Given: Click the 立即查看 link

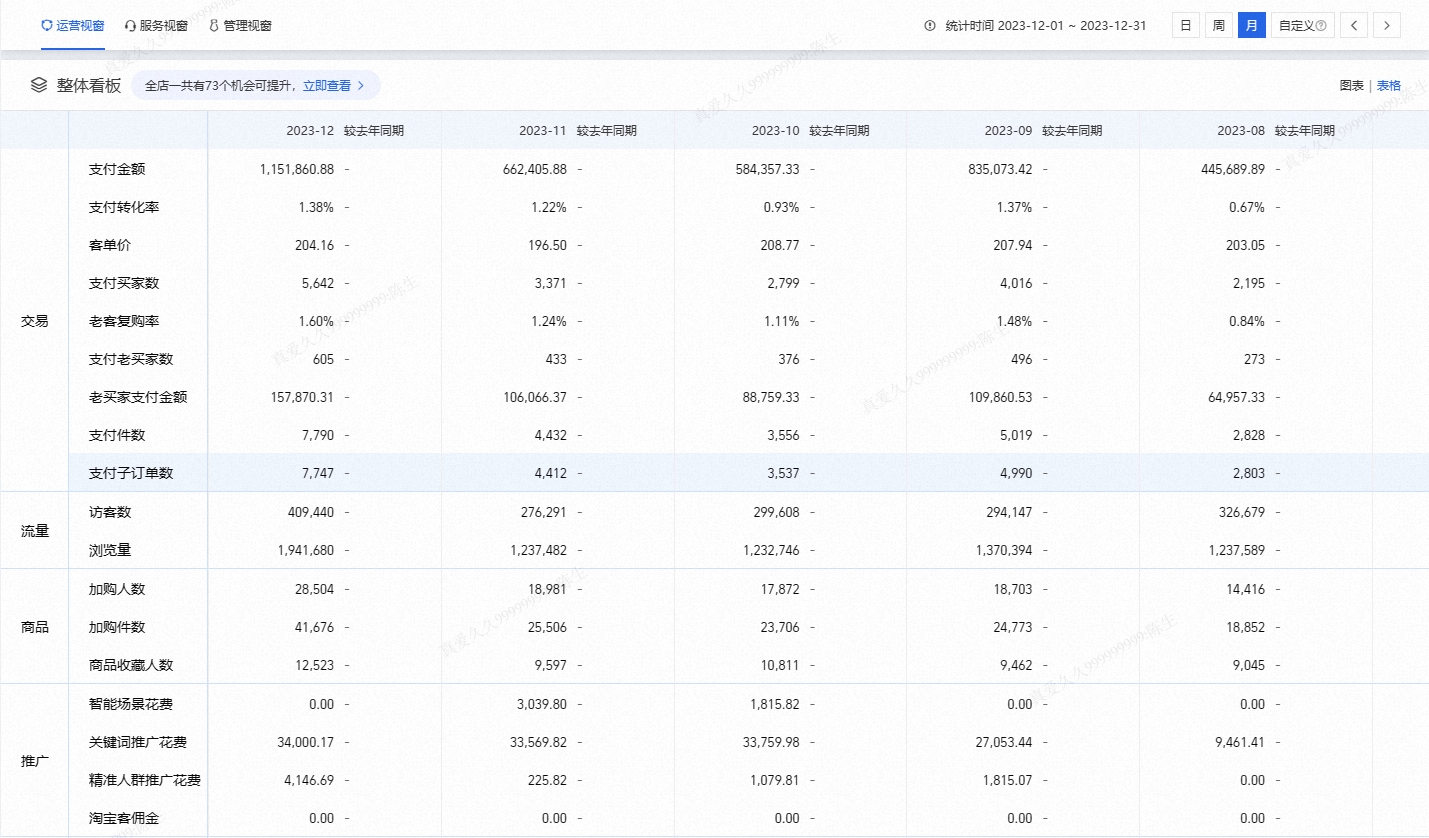Looking at the screenshot, I should (327, 86).
